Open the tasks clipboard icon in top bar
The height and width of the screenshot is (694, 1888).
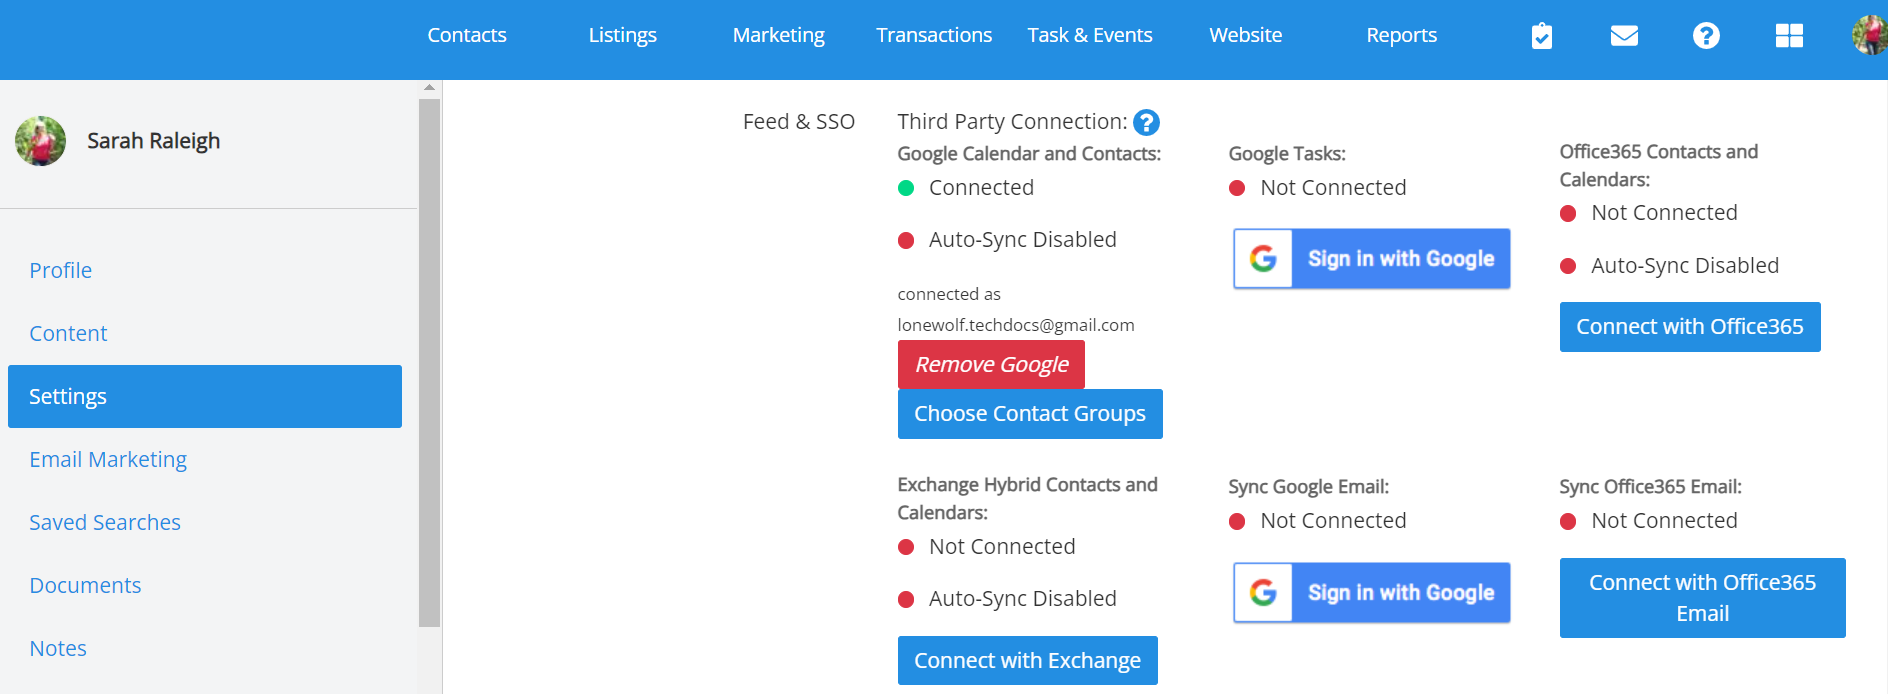pyautogui.click(x=1541, y=35)
